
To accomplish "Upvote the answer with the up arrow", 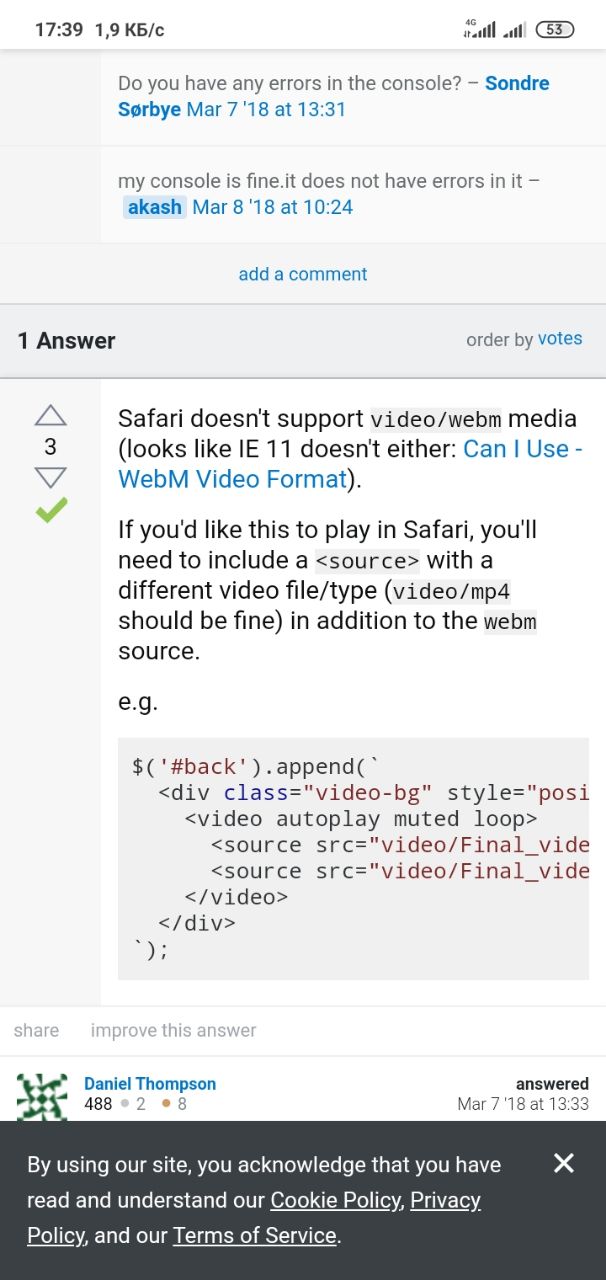I will pyautogui.click(x=50, y=415).
